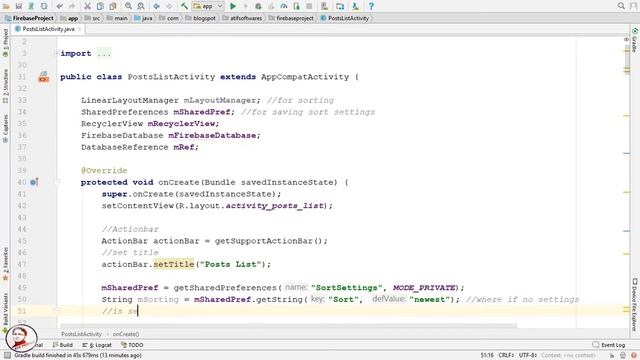Click the Debug app bug icon

click(x=258, y=6)
